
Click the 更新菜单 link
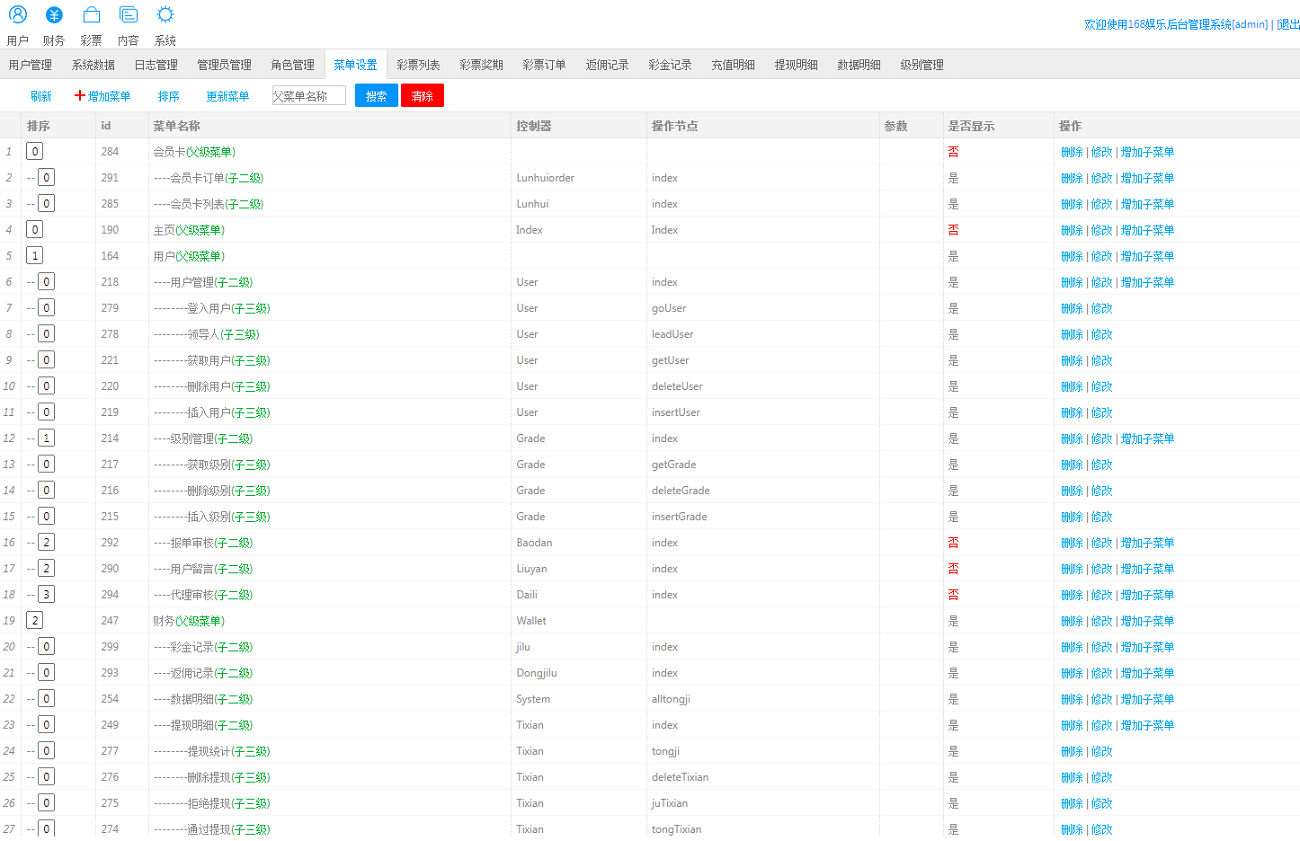(x=228, y=96)
